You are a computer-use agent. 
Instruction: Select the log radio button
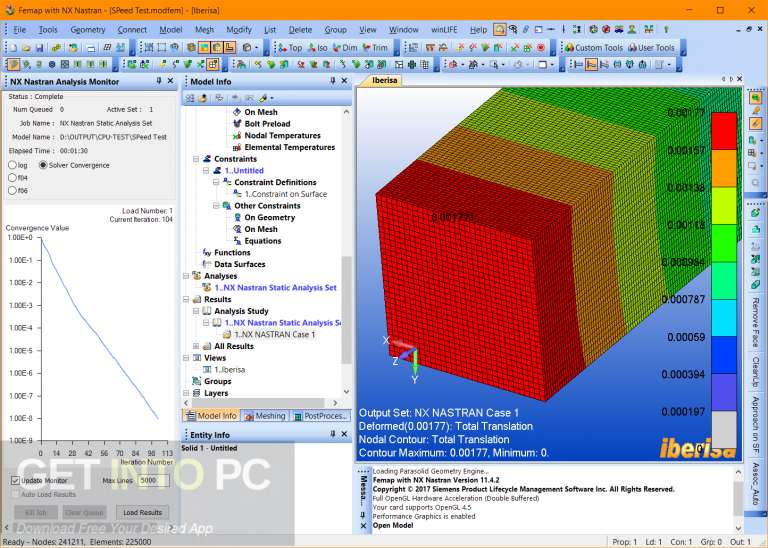coord(18,166)
